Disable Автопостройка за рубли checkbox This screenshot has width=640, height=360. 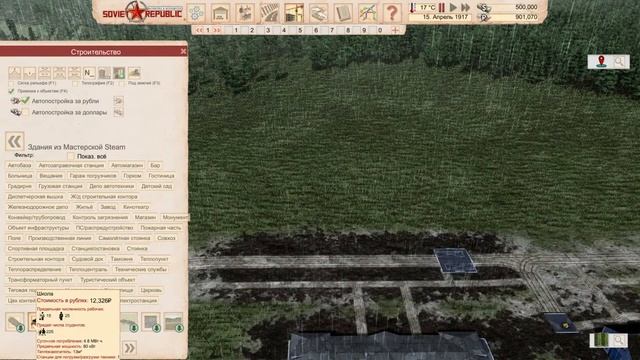coord(25,101)
